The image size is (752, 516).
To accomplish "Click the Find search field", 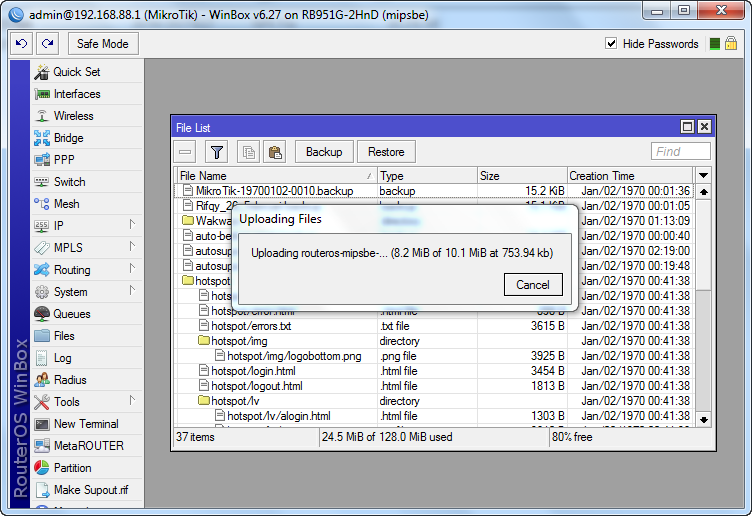I will point(681,152).
